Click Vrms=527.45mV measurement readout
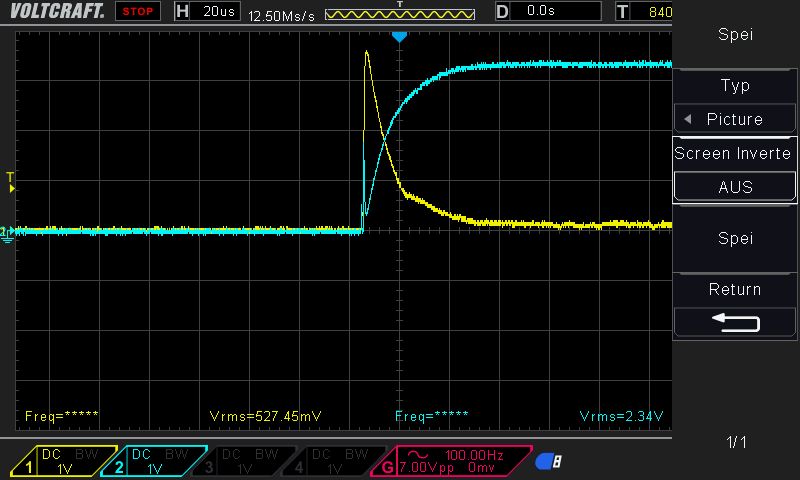Image resolution: width=800 pixels, height=480 pixels. 265,416
